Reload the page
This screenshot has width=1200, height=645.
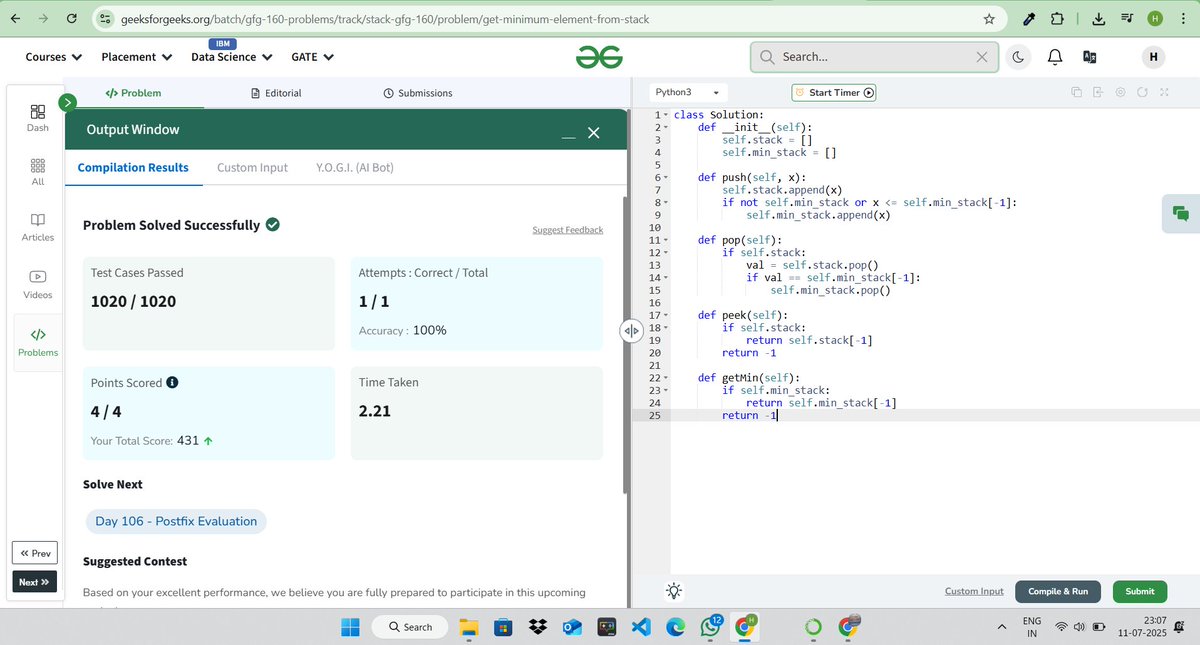[x=72, y=18]
